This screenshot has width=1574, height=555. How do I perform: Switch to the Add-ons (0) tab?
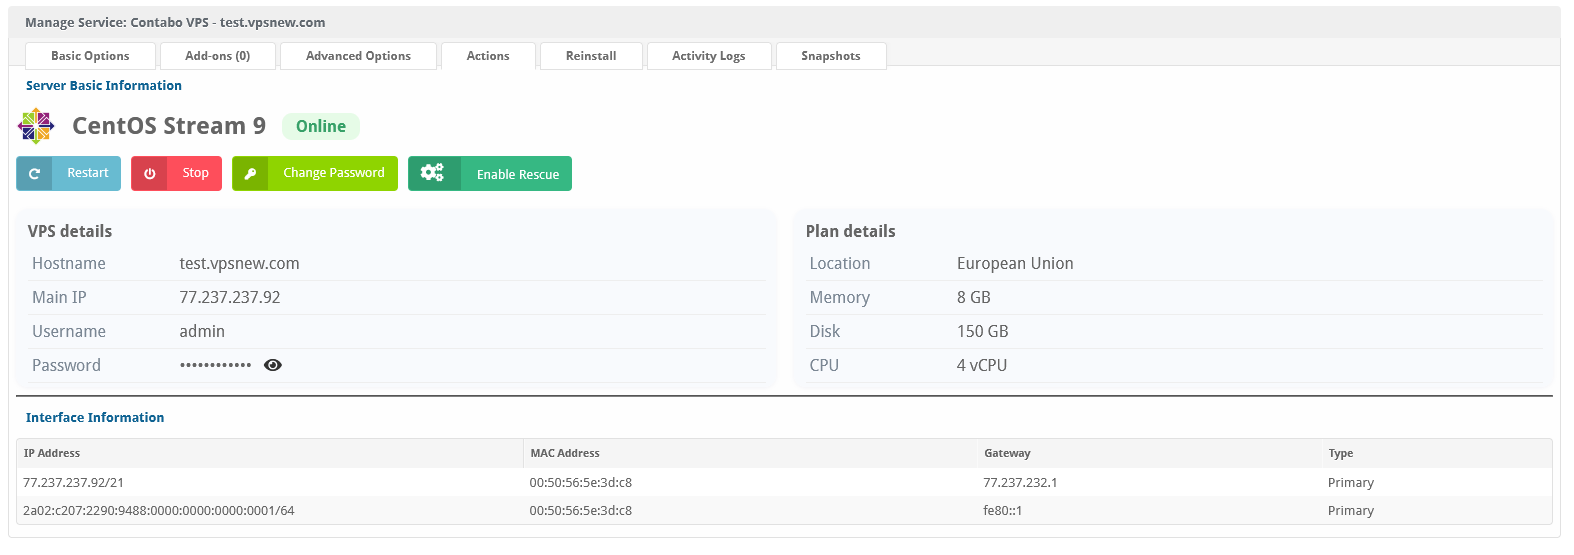tap(218, 56)
